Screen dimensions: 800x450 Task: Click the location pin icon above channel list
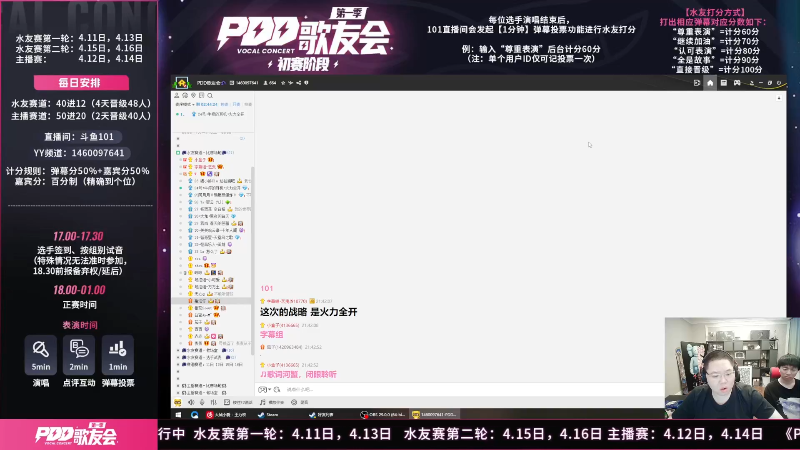[193, 95]
